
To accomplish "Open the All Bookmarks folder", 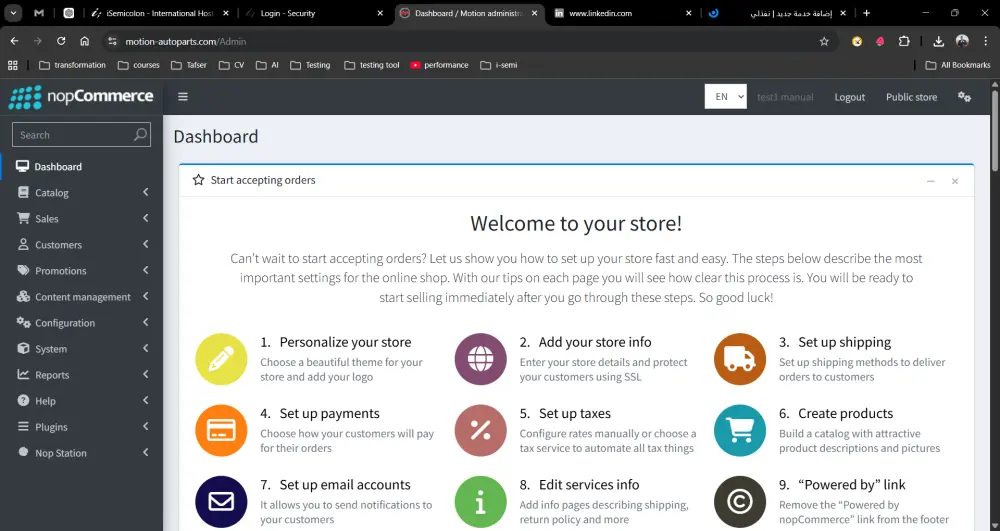I will tap(958, 65).
